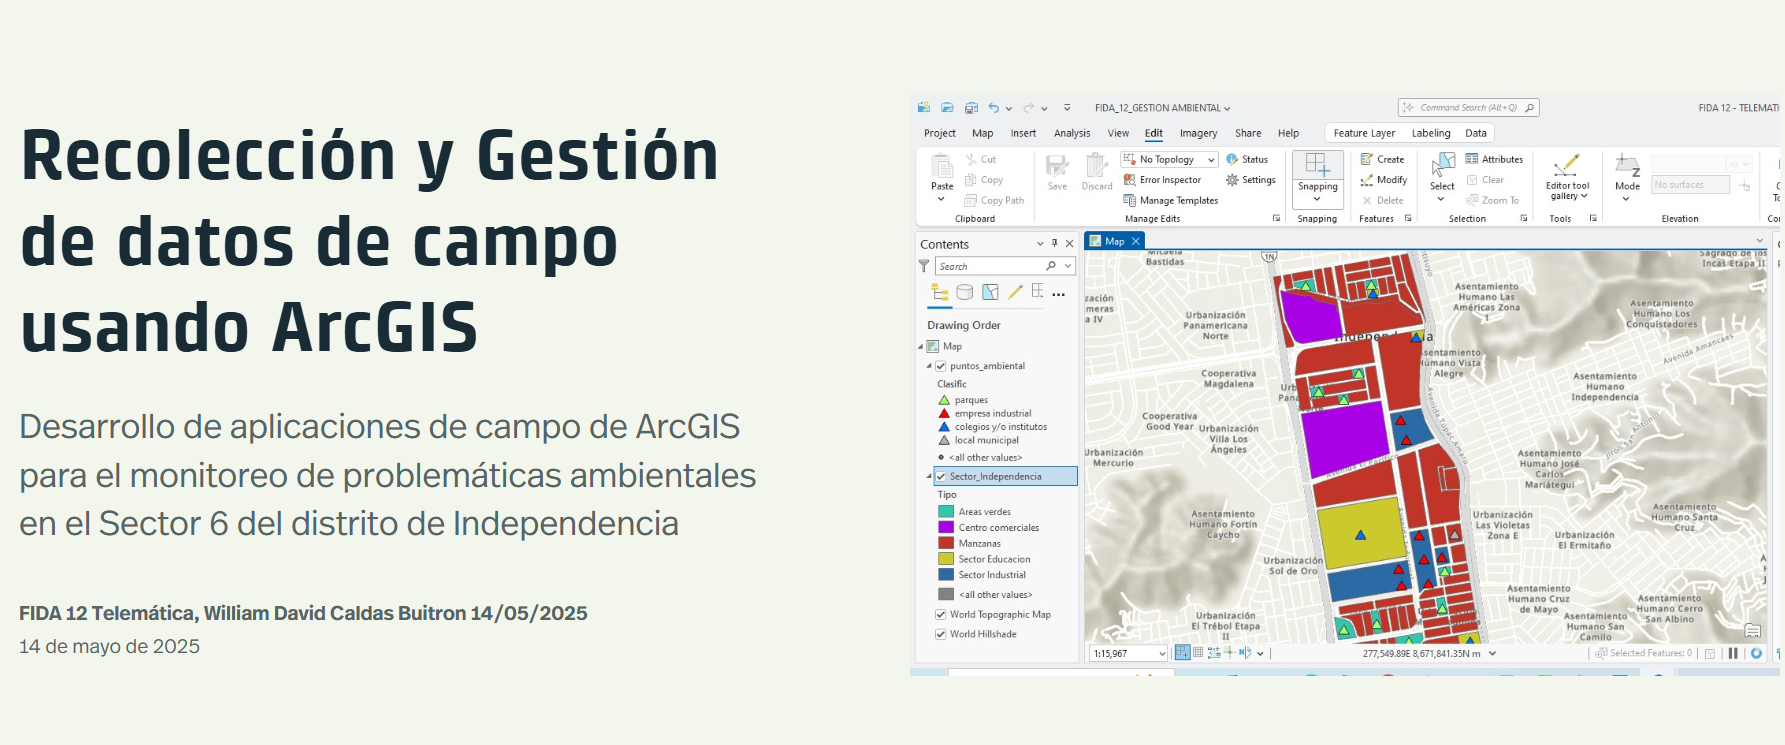The width and height of the screenshot is (1785, 745).
Task: Open the No Topology dropdown
Action: pos(1211,160)
